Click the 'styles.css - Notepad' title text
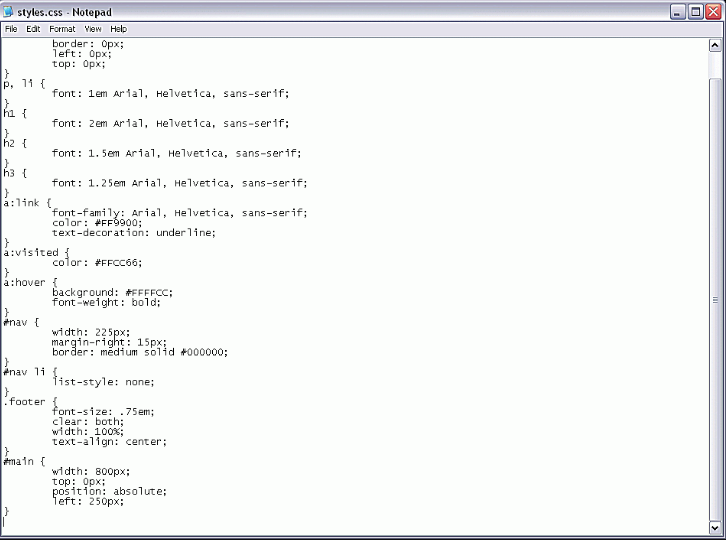This screenshot has height=540, width=726. pyautogui.click(x=64, y=12)
